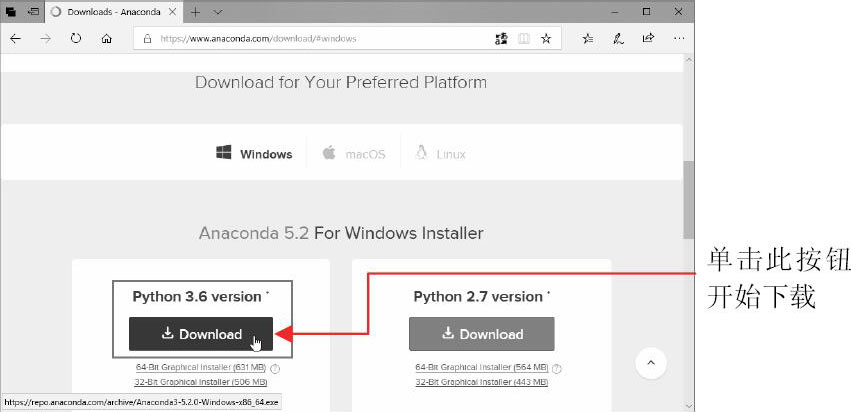This screenshot has width=851, height=412.
Task: Open 32-Bit Graphical Installer (443 MB) link
Action: [x=481, y=382]
